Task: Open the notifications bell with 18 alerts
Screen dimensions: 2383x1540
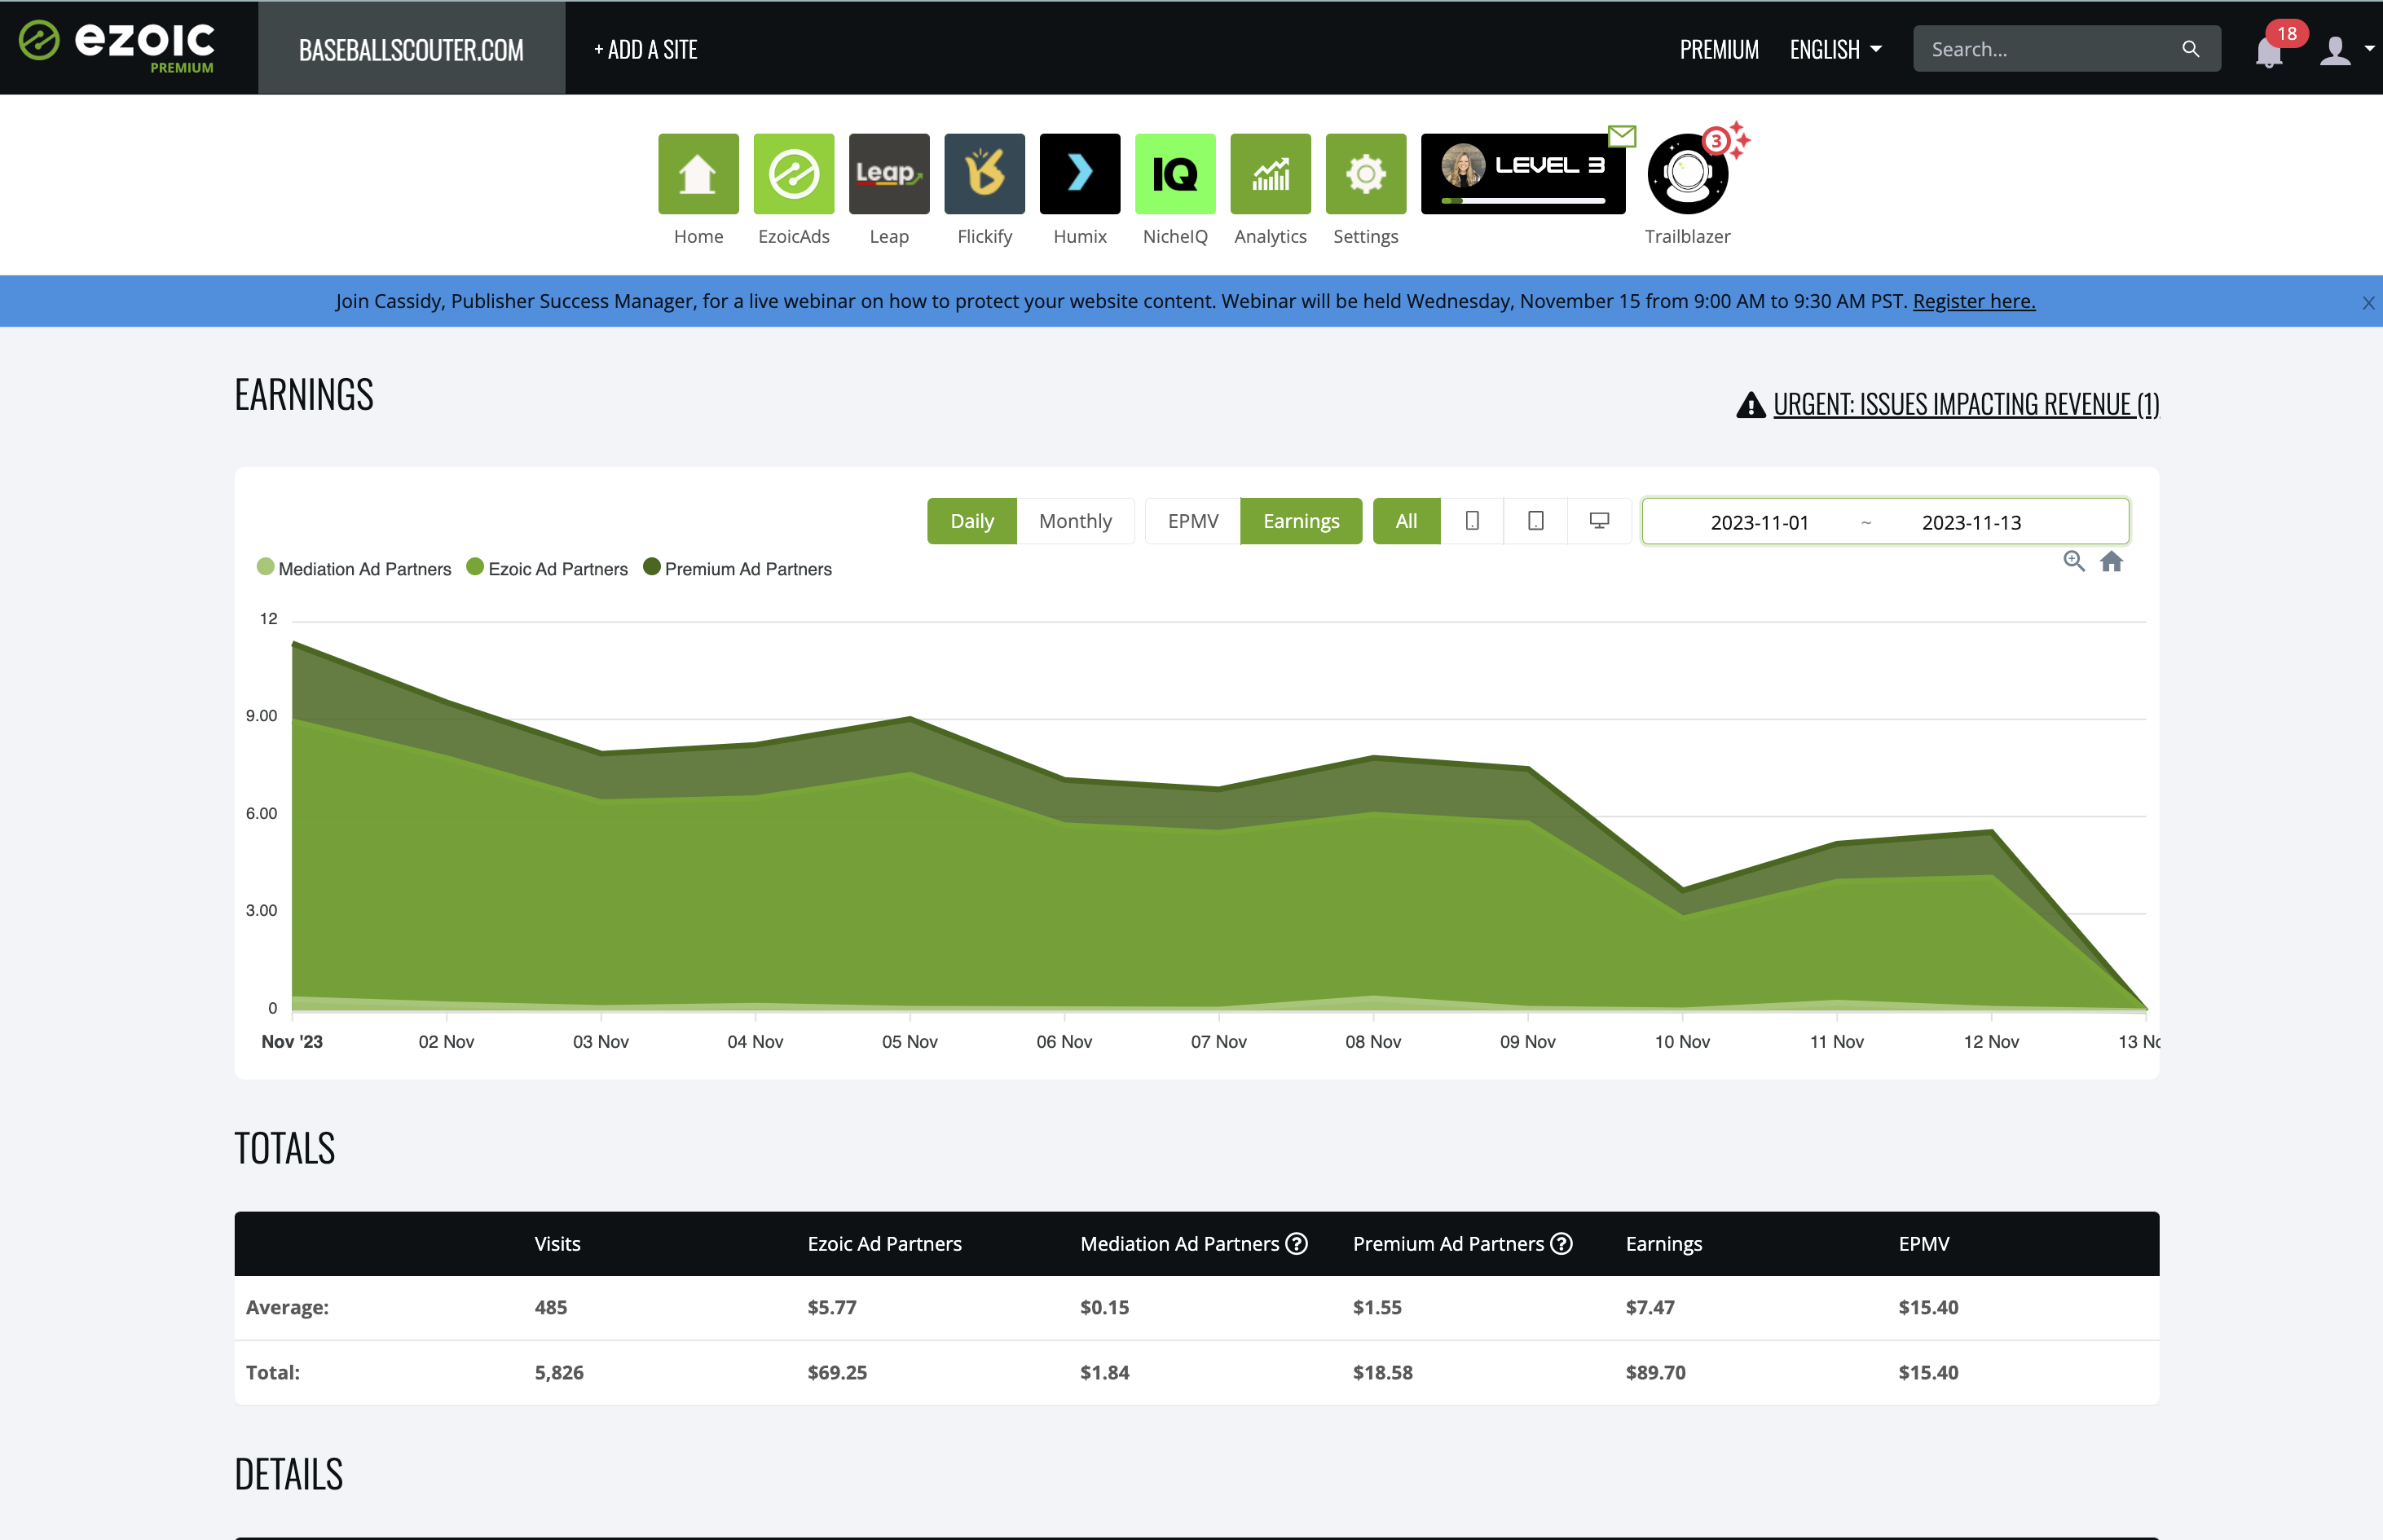Action: tap(2269, 51)
